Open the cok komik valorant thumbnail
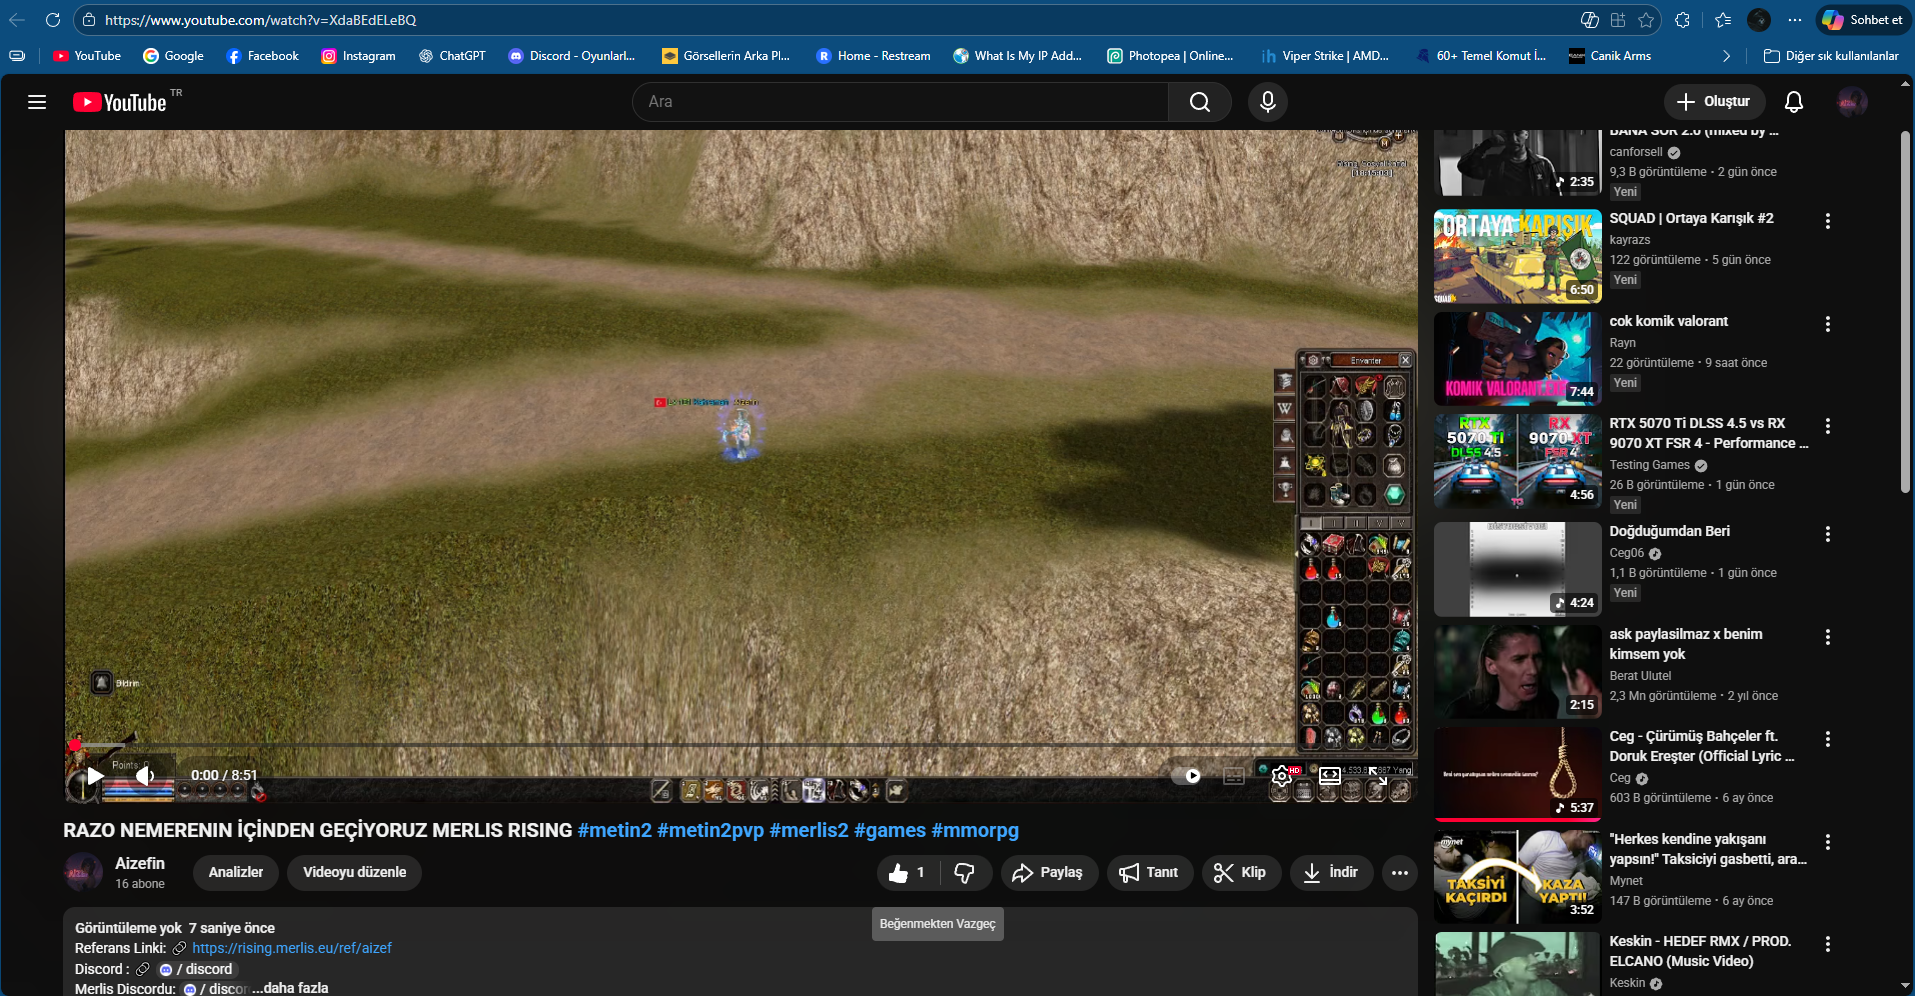The height and width of the screenshot is (996, 1915). (1518, 359)
